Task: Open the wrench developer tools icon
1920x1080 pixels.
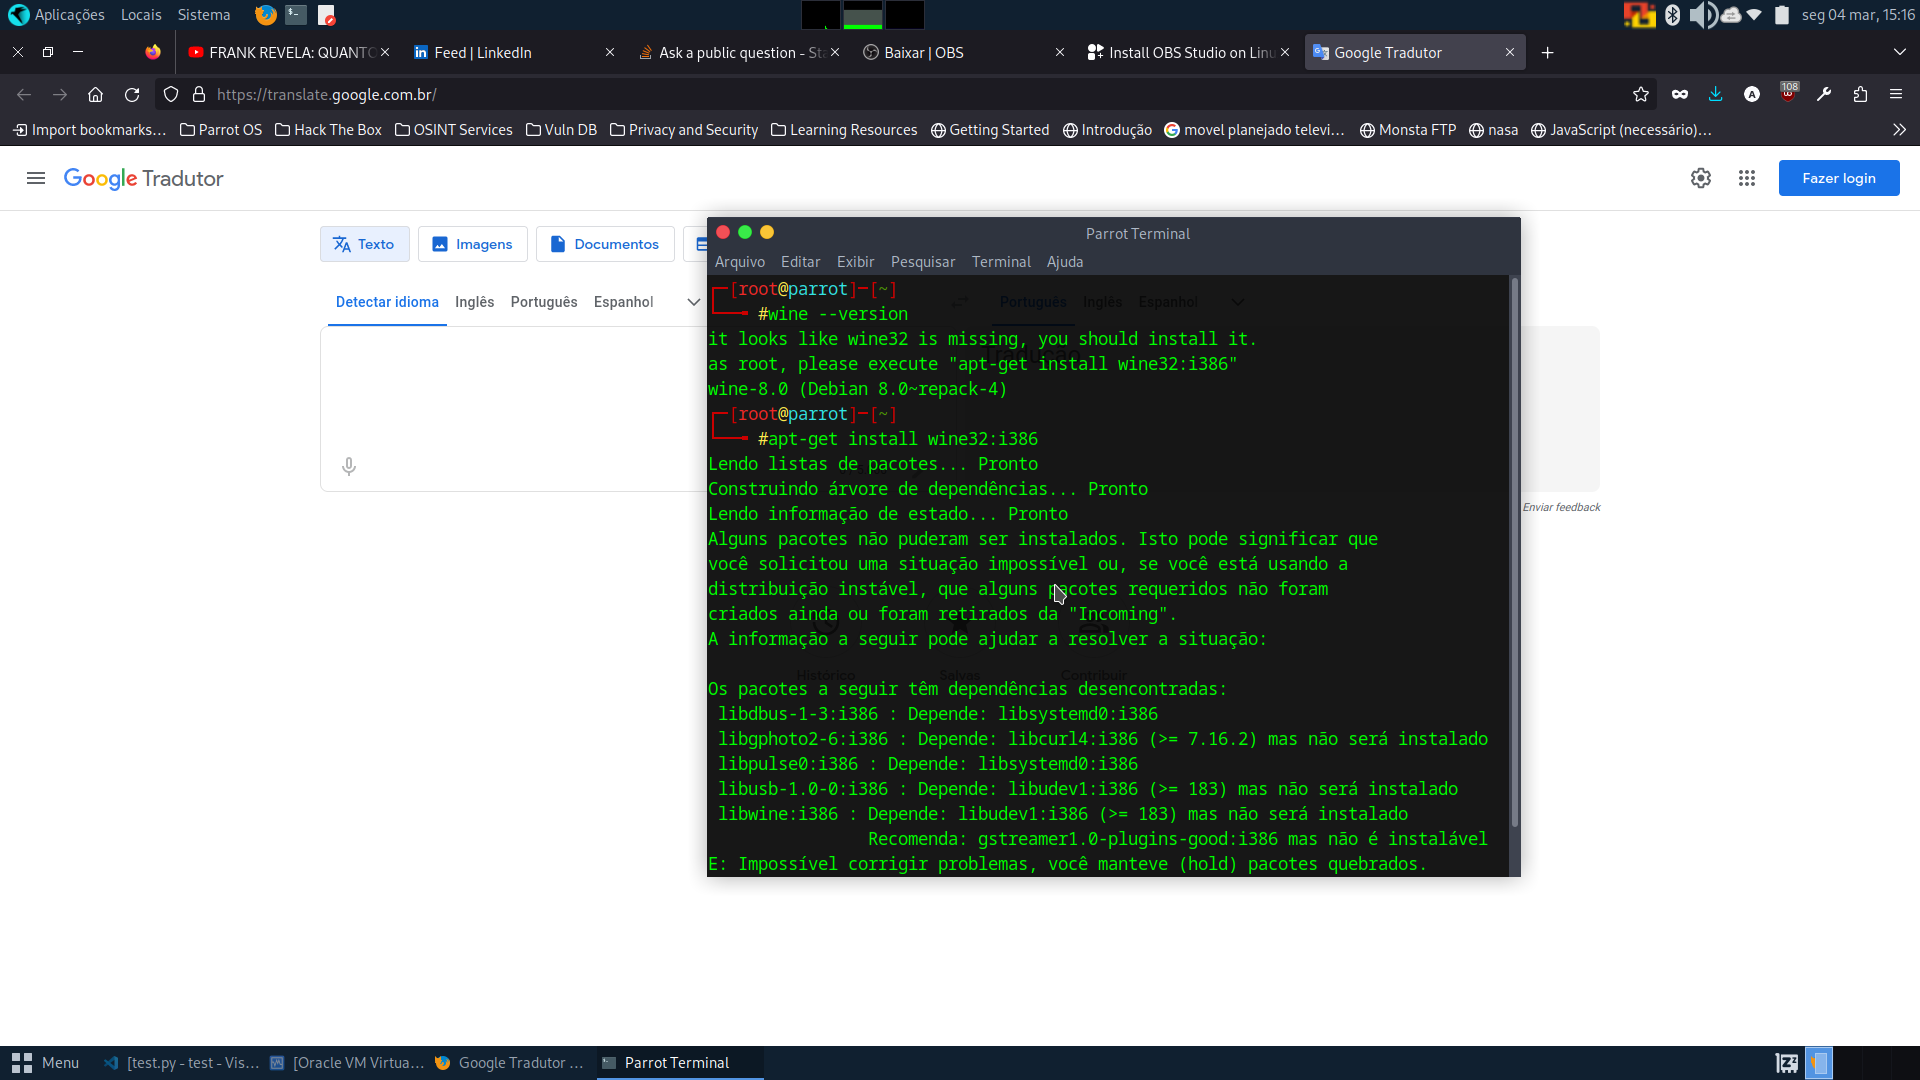Action: click(x=1824, y=94)
